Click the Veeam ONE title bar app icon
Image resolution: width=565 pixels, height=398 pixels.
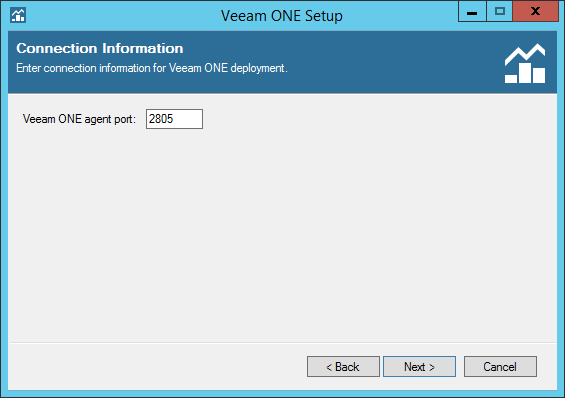coord(18,15)
